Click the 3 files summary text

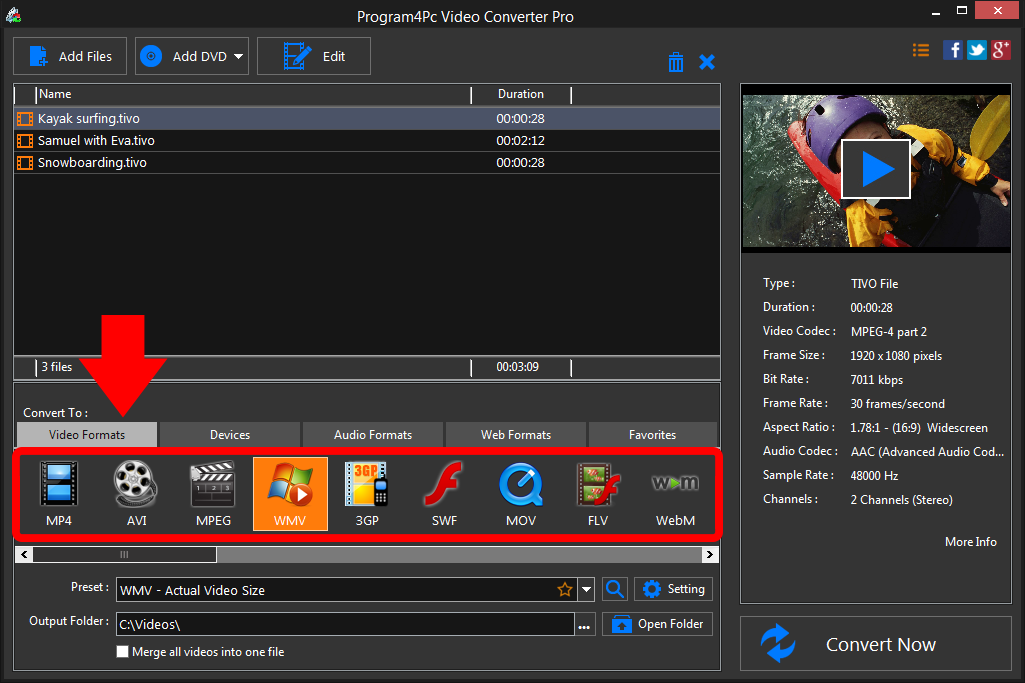click(57, 367)
